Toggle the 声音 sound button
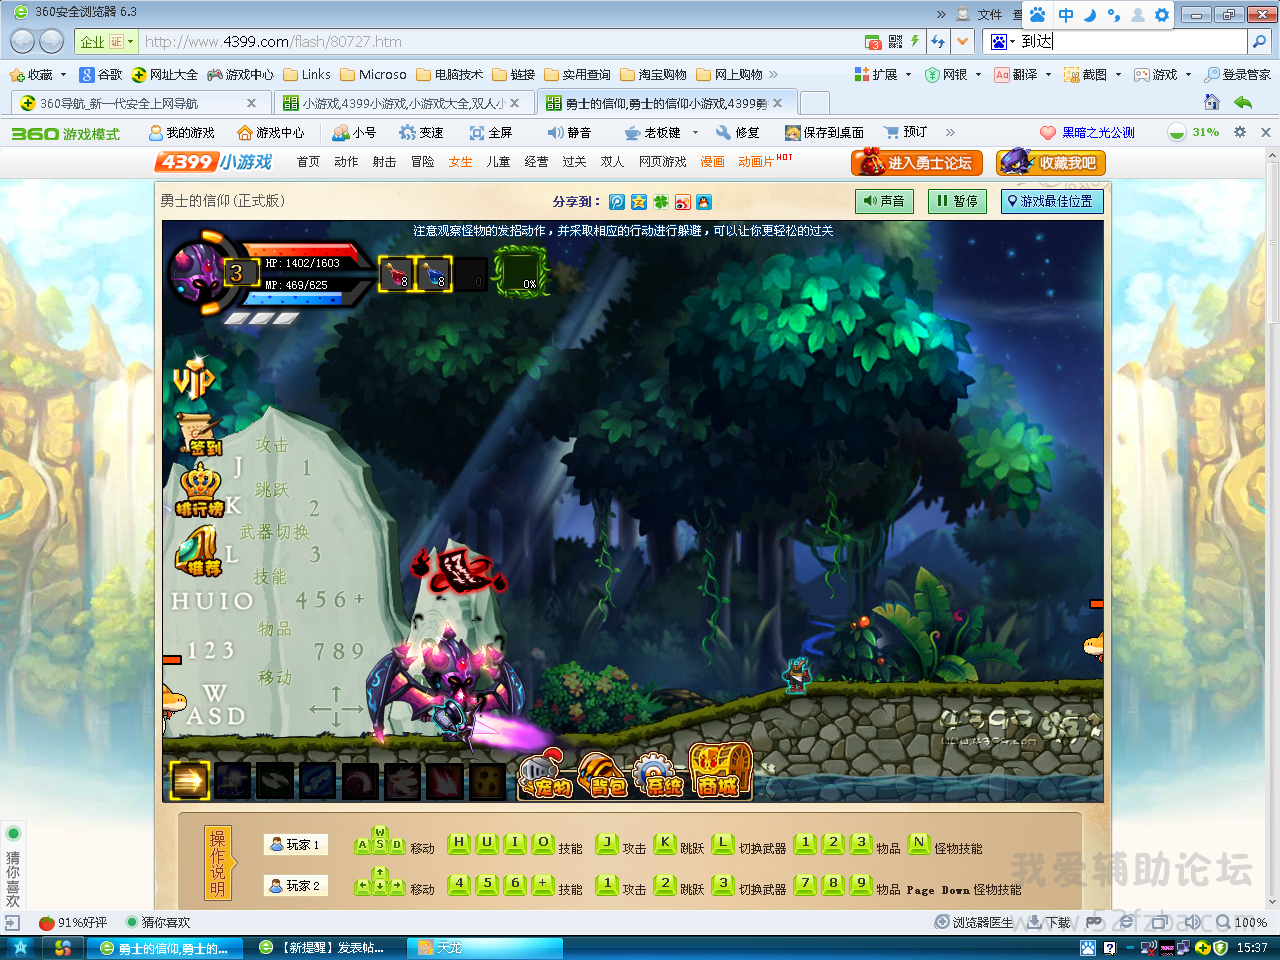 tap(884, 201)
